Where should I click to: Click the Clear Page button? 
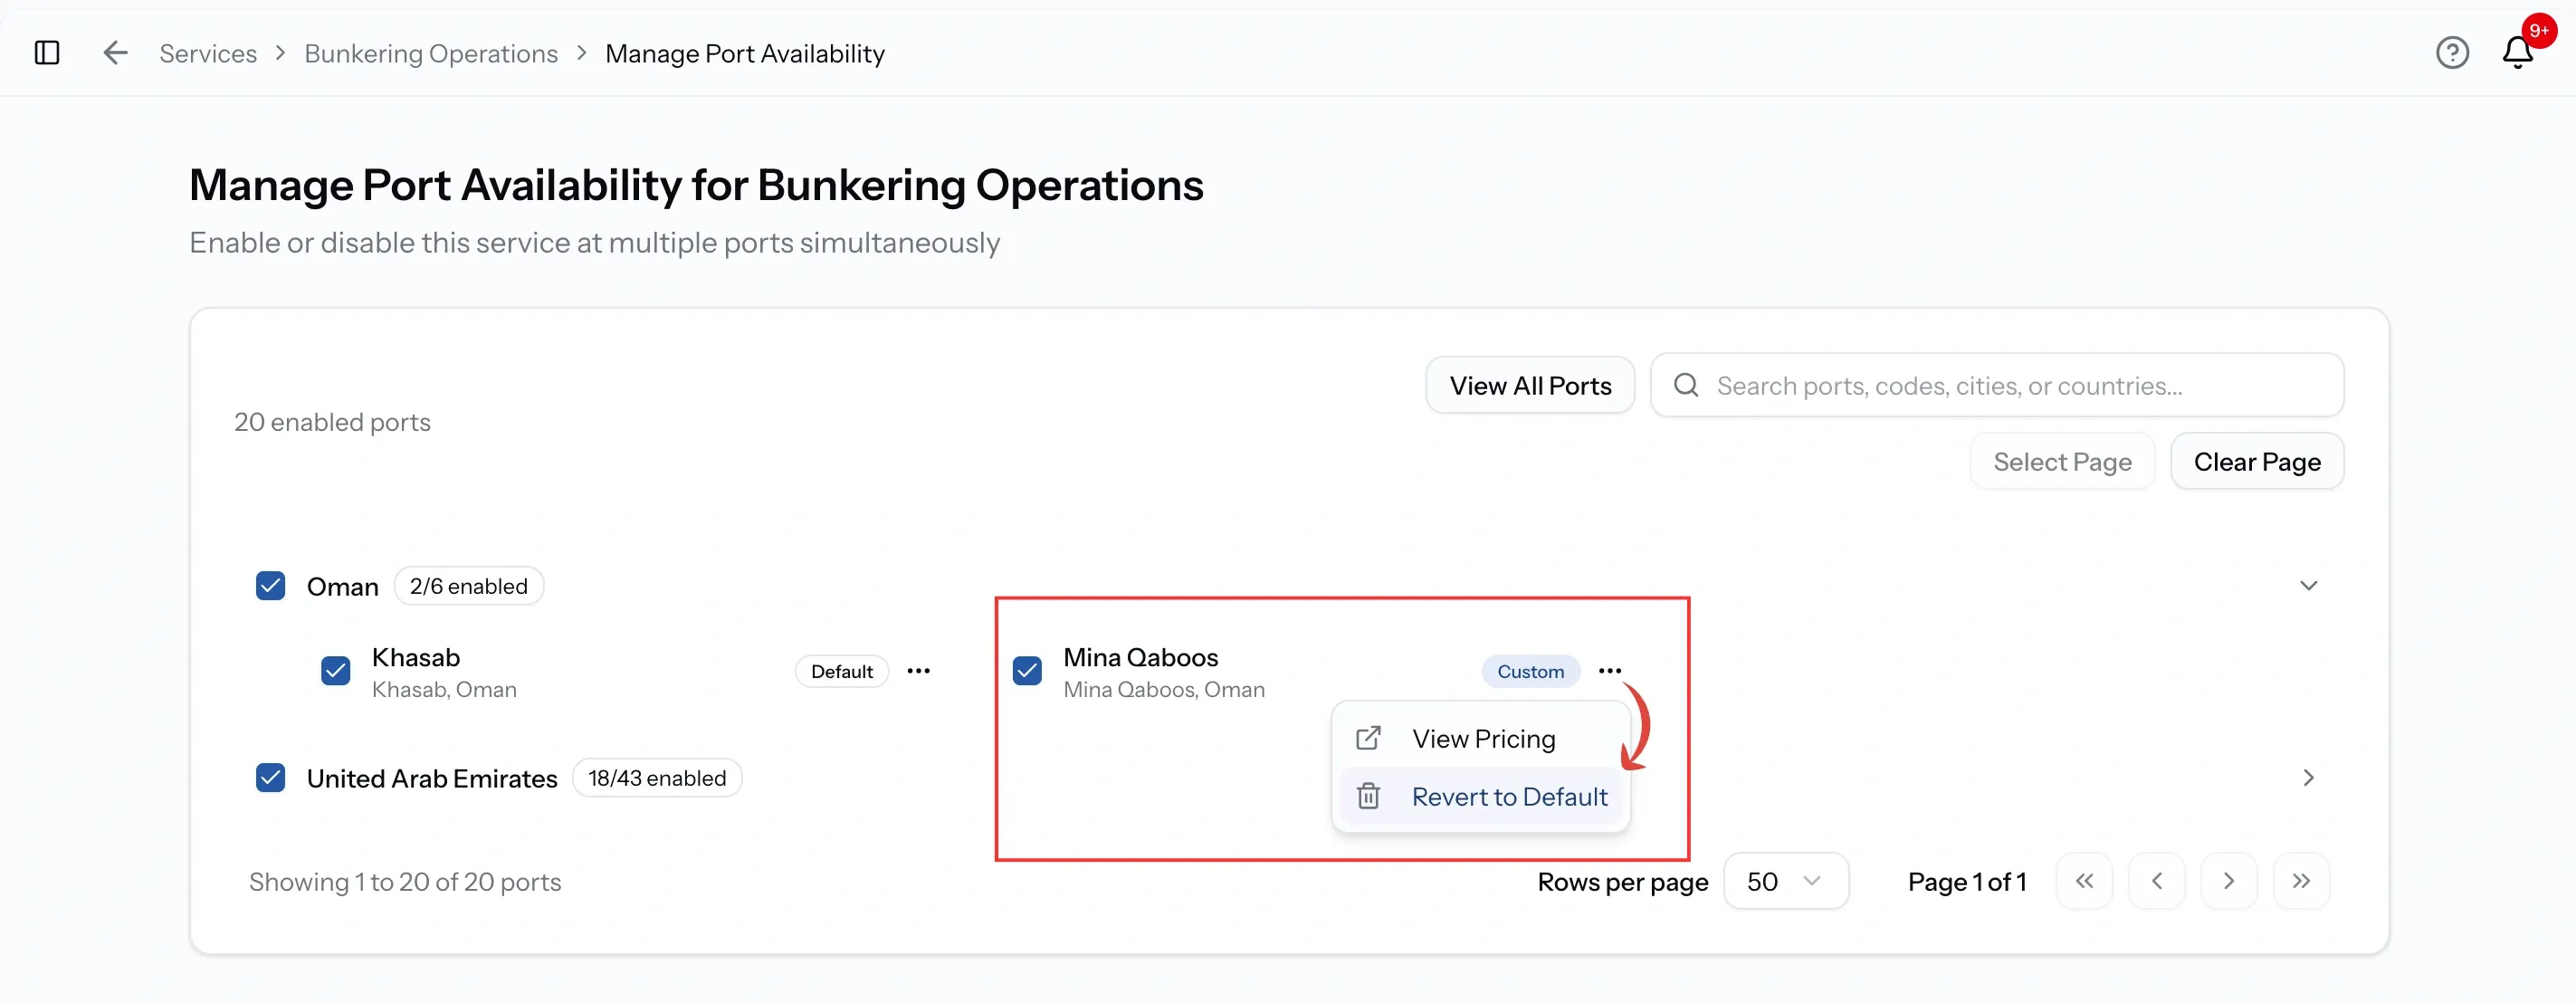tap(2257, 462)
